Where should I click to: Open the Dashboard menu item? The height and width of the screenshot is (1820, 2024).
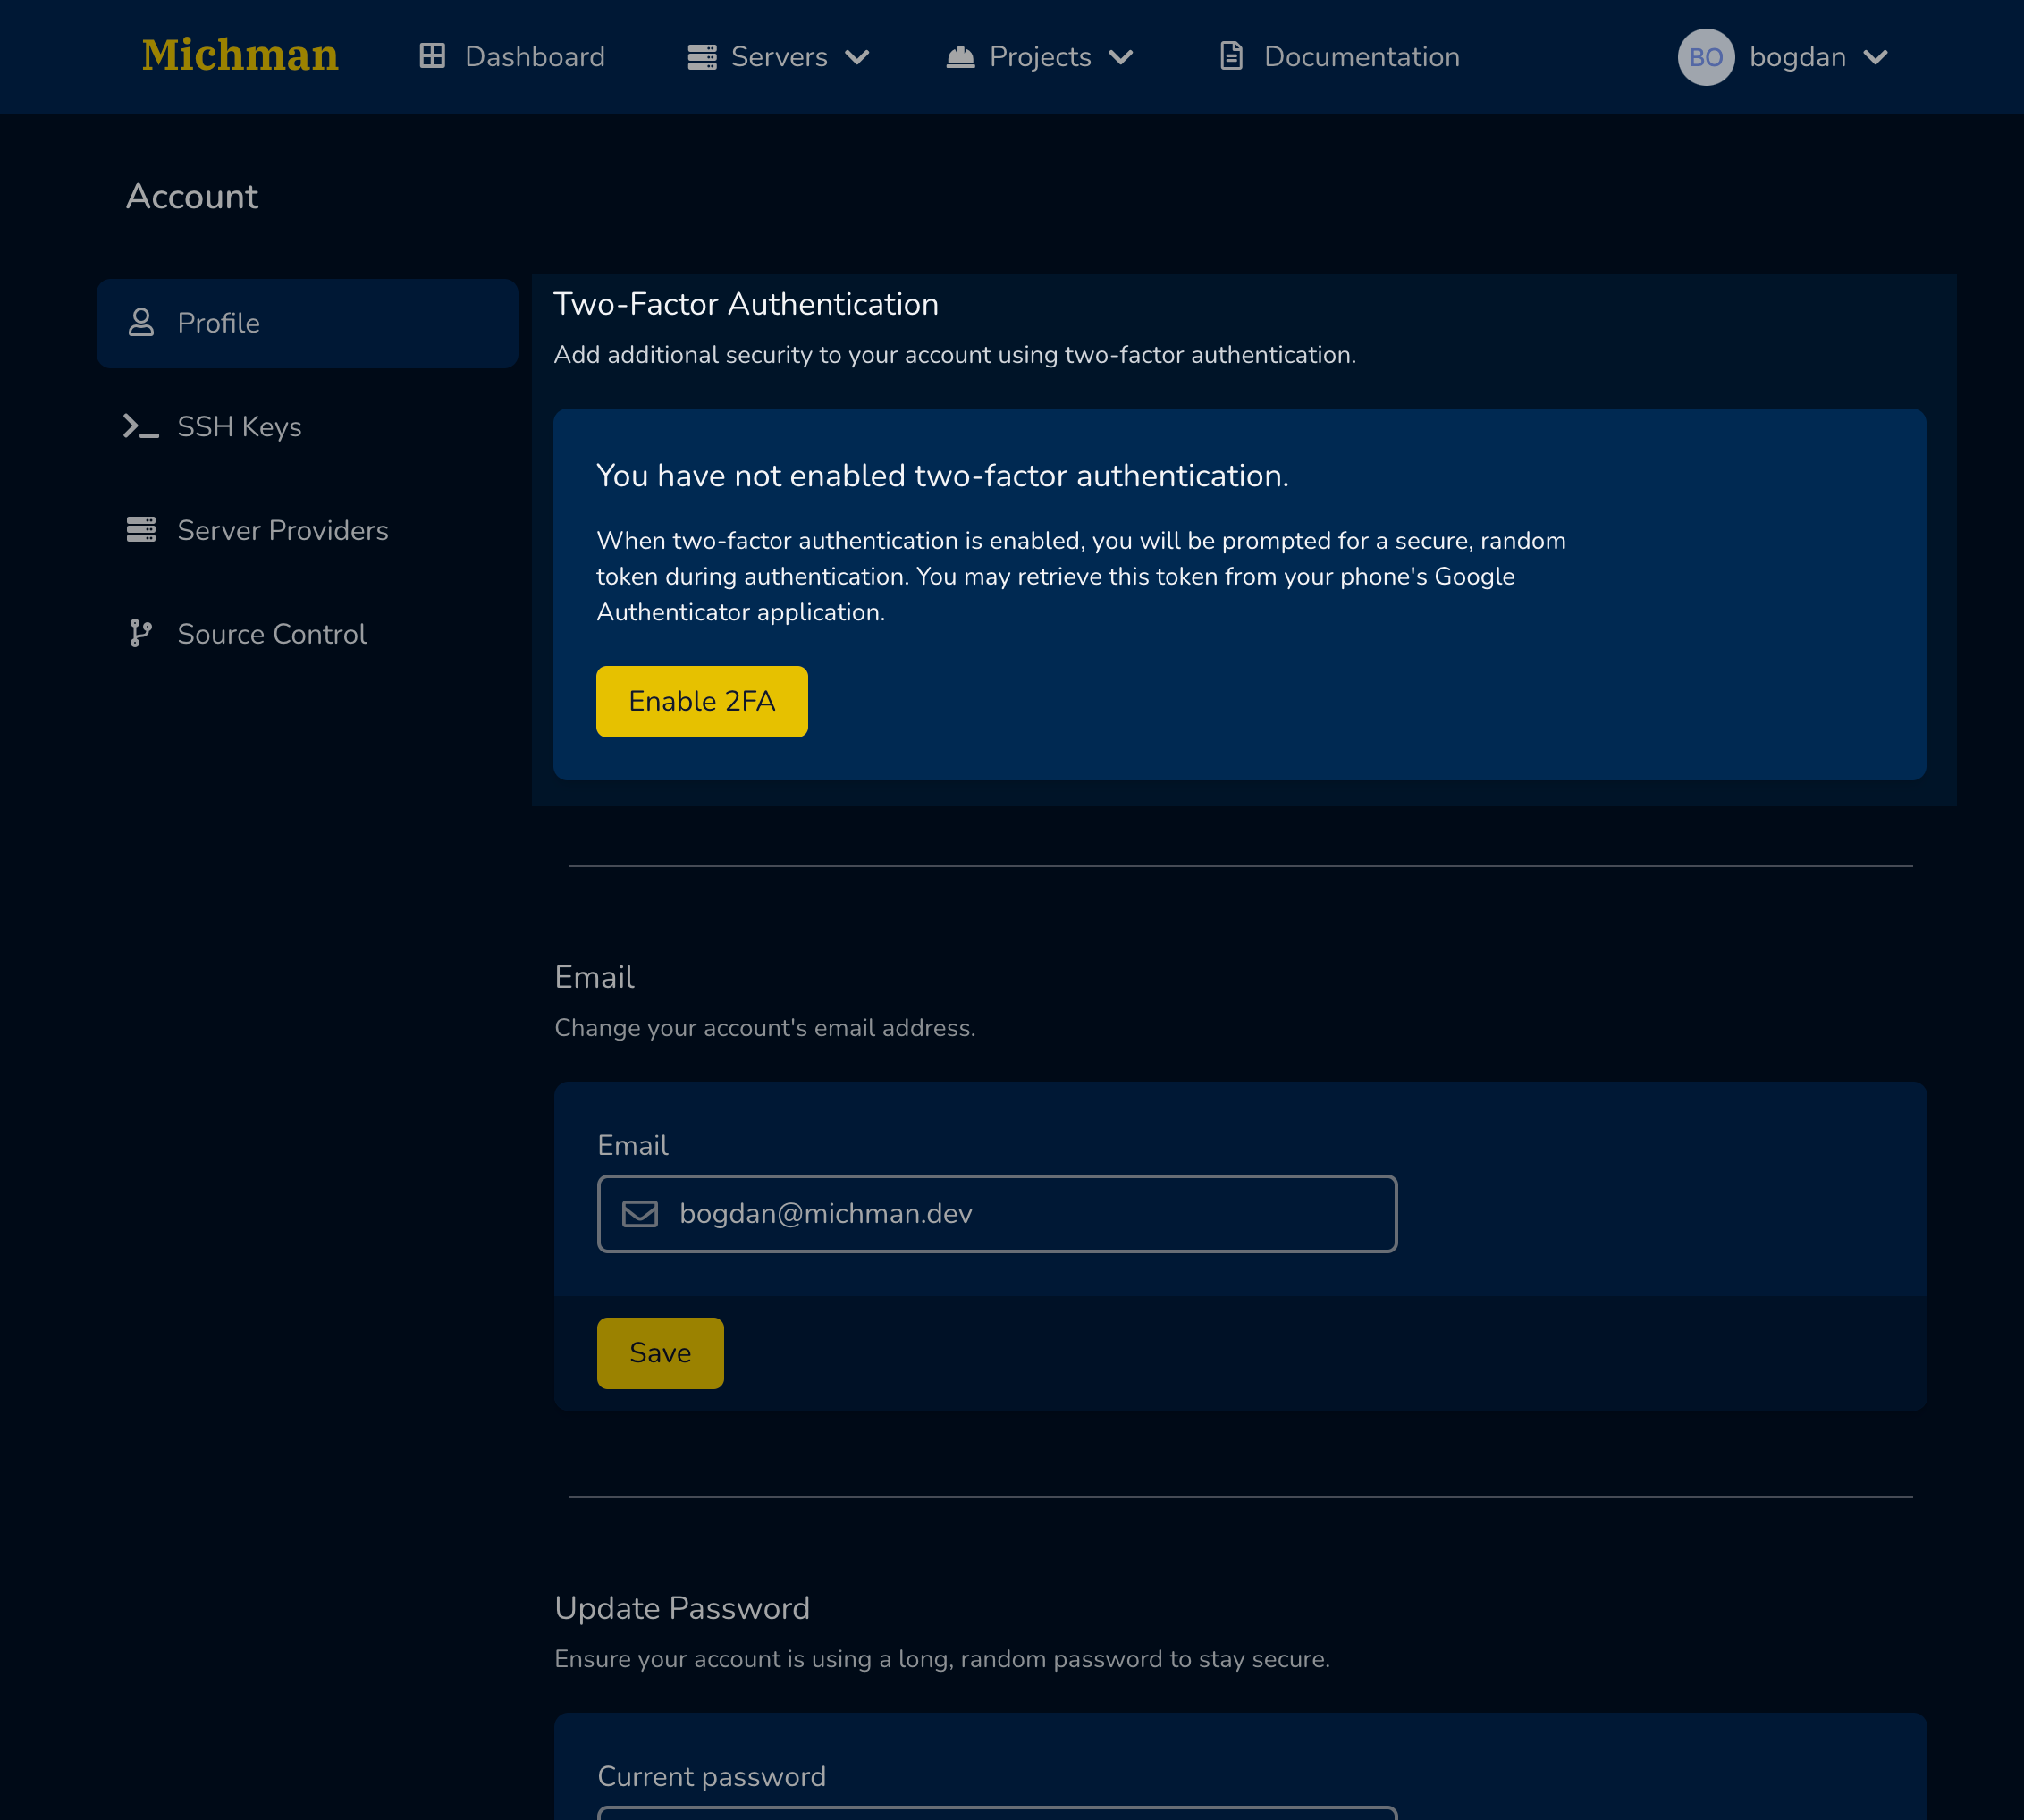point(534,57)
